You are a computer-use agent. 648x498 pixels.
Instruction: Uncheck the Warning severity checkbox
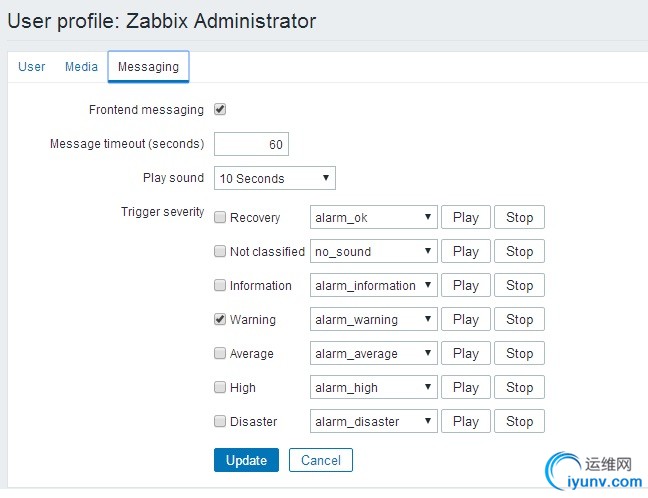coord(220,319)
